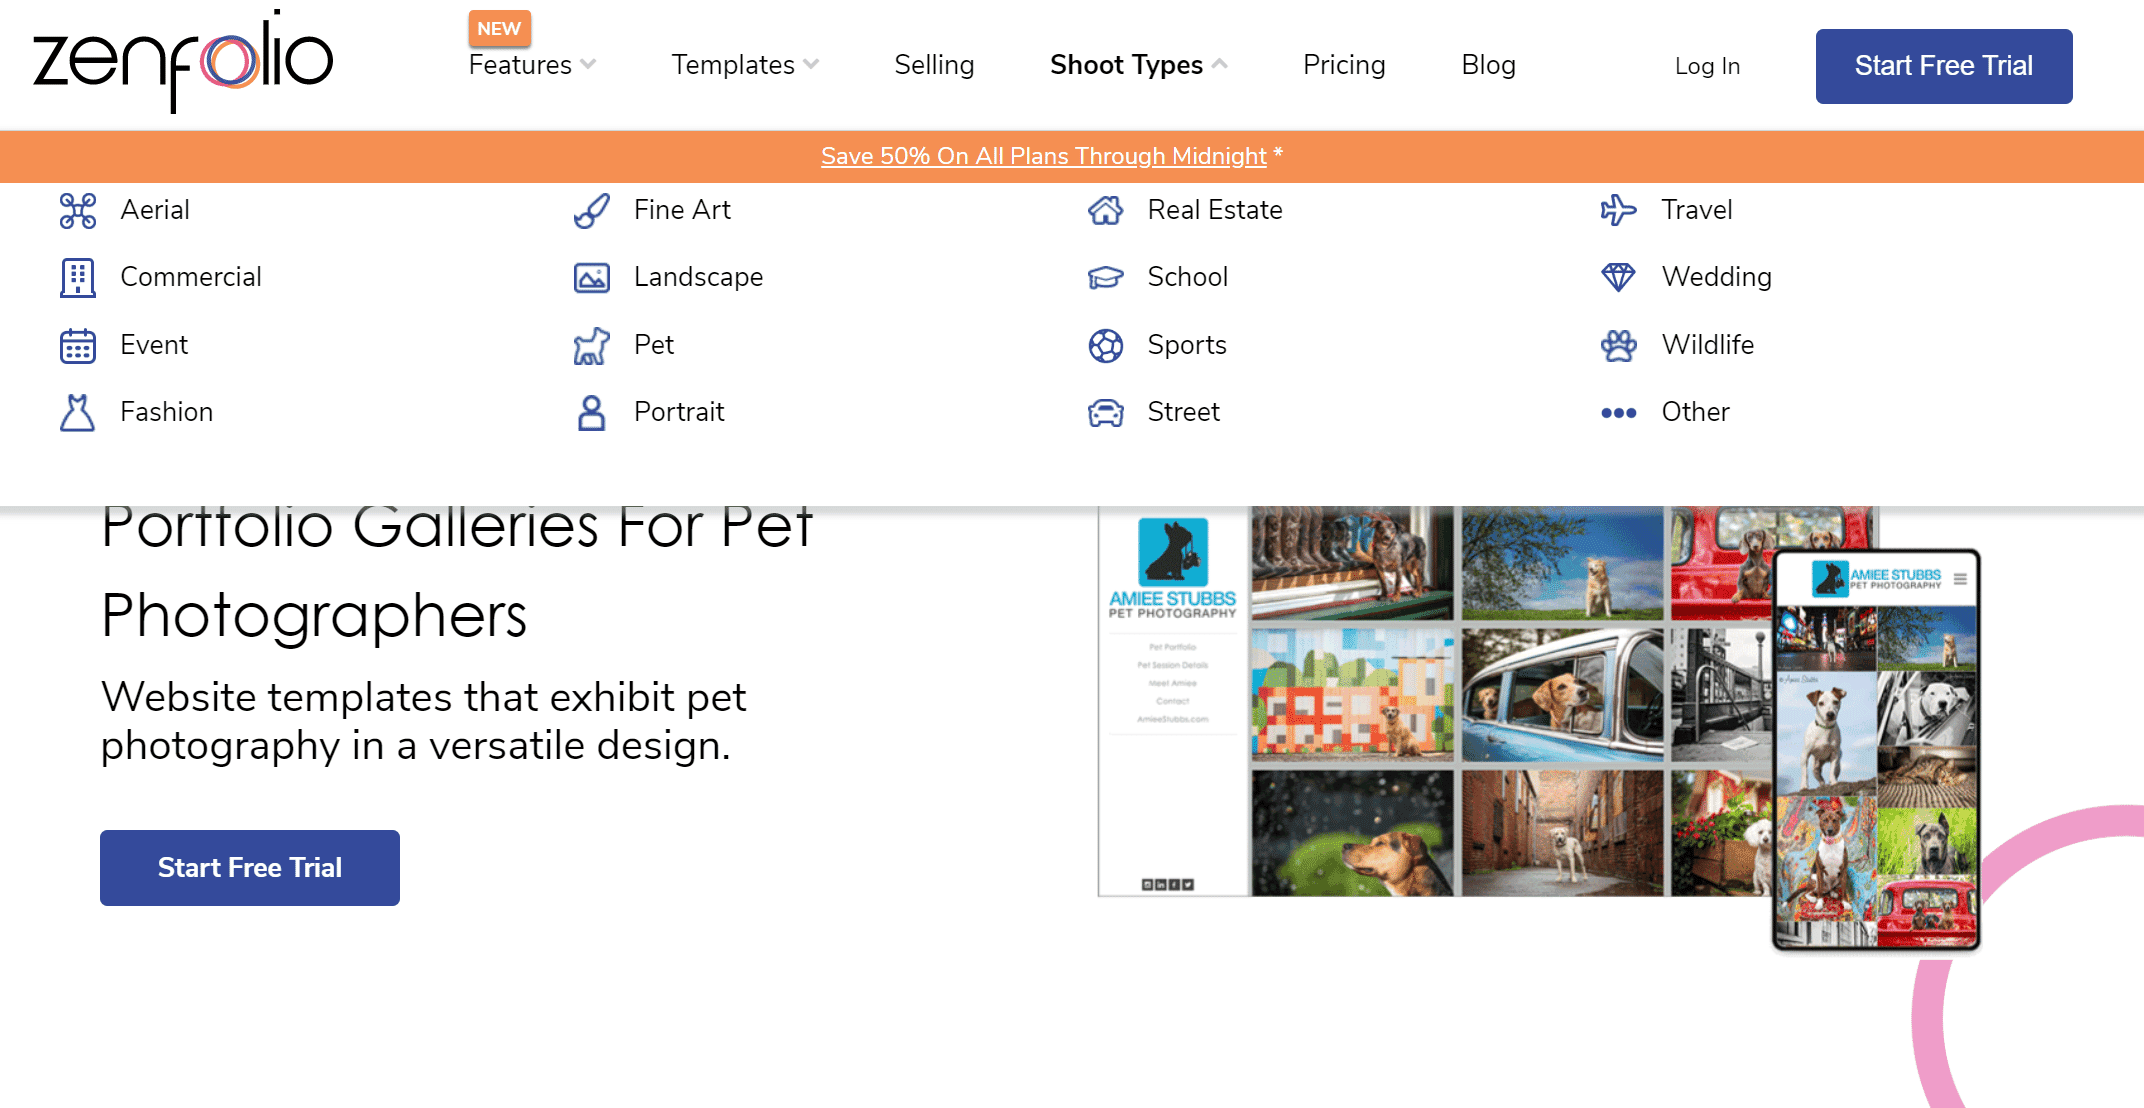This screenshot has width=2144, height=1108.
Task: Click the Sports soccer ball icon
Action: 1106,346
